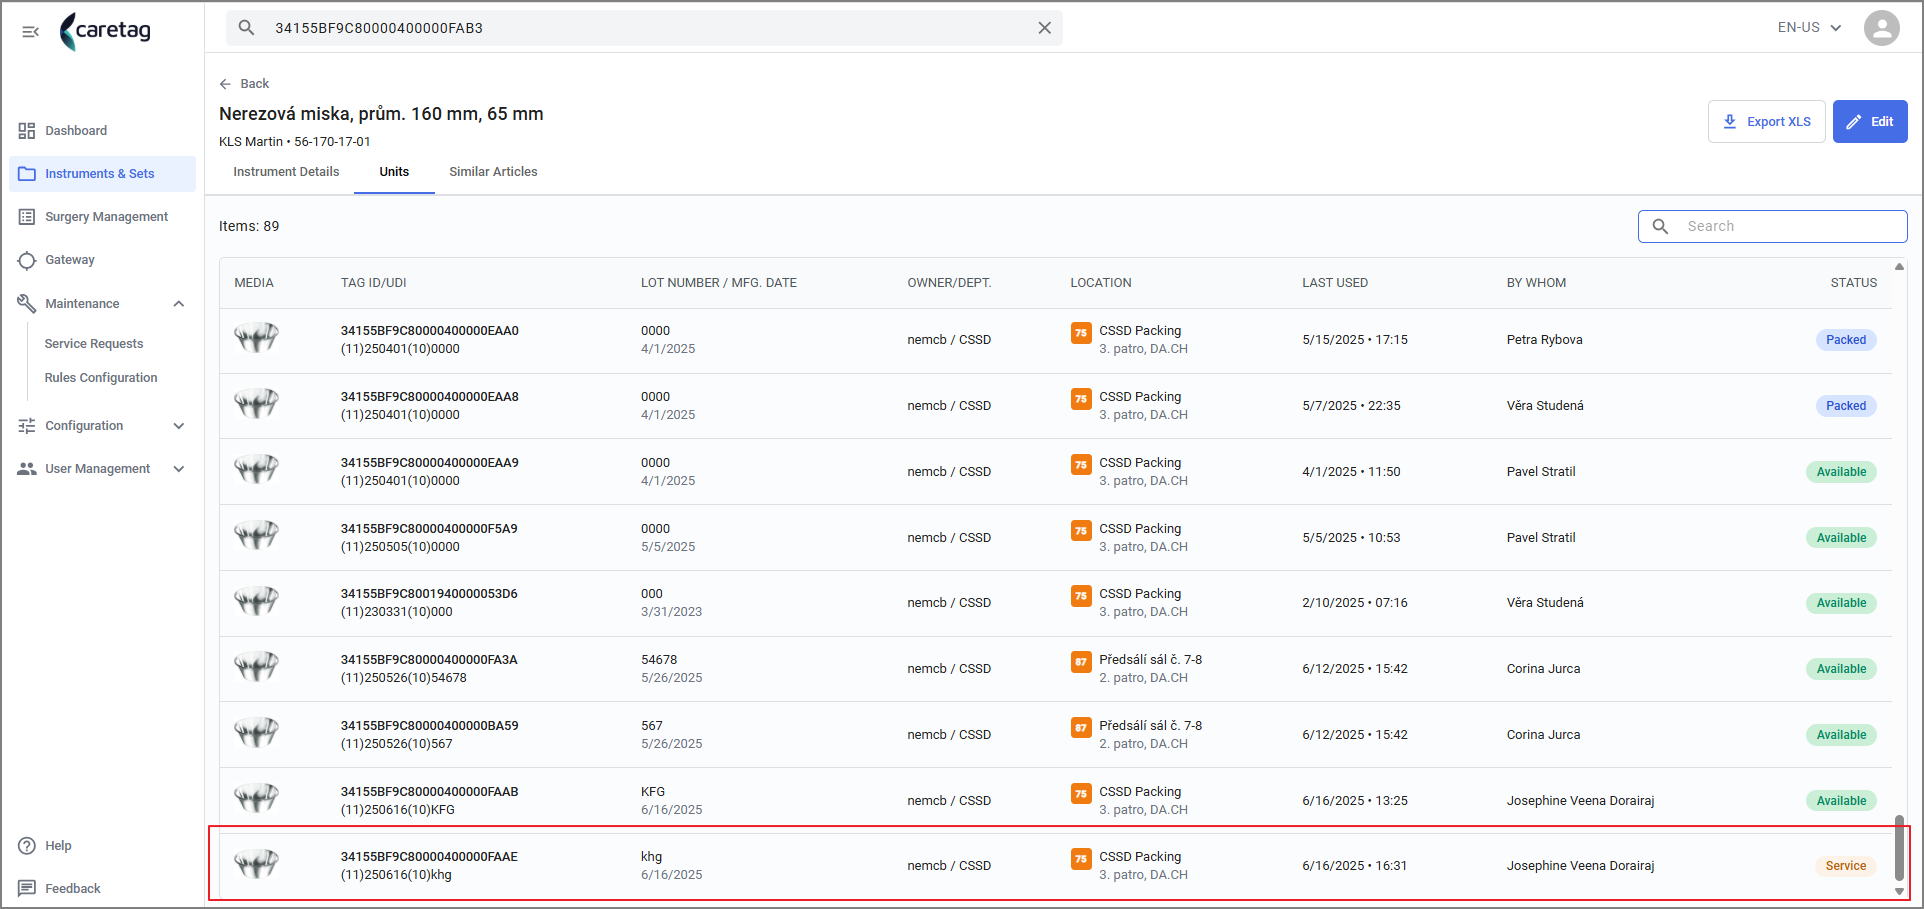Click the User Management people icon
1924x909 pixels.
27,469
